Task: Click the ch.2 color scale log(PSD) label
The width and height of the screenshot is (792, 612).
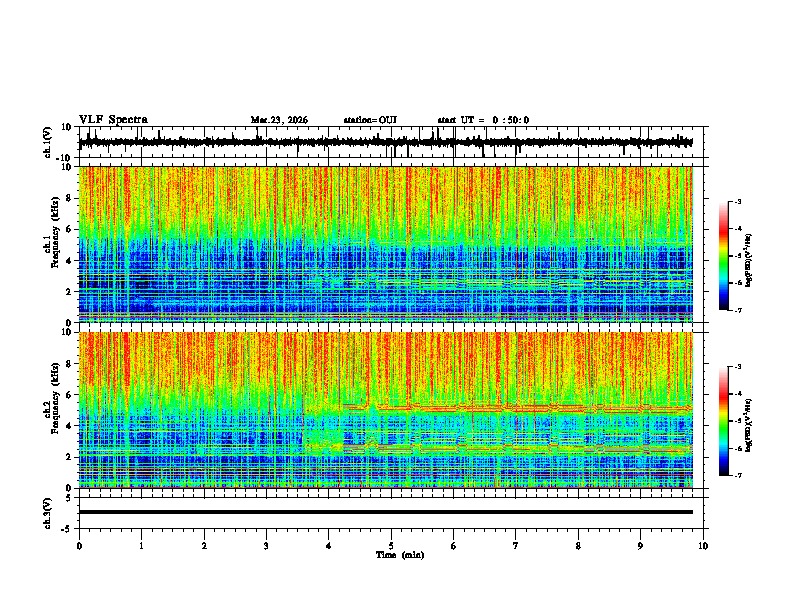Action: pyautogui.click(x=749, y=424)
